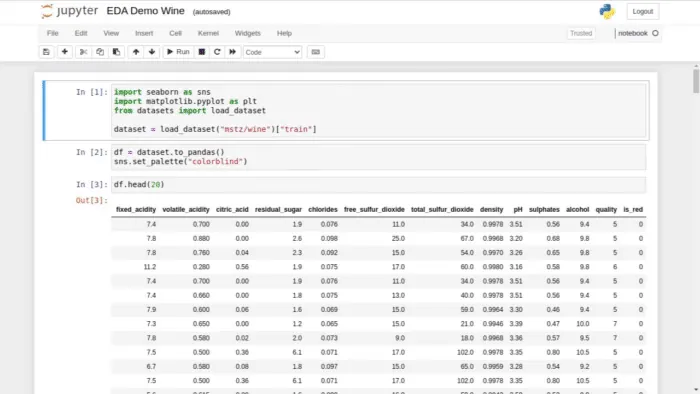Click inside the df.head(20) code cell
Screen dimensions: 700x394
(379, 184)
